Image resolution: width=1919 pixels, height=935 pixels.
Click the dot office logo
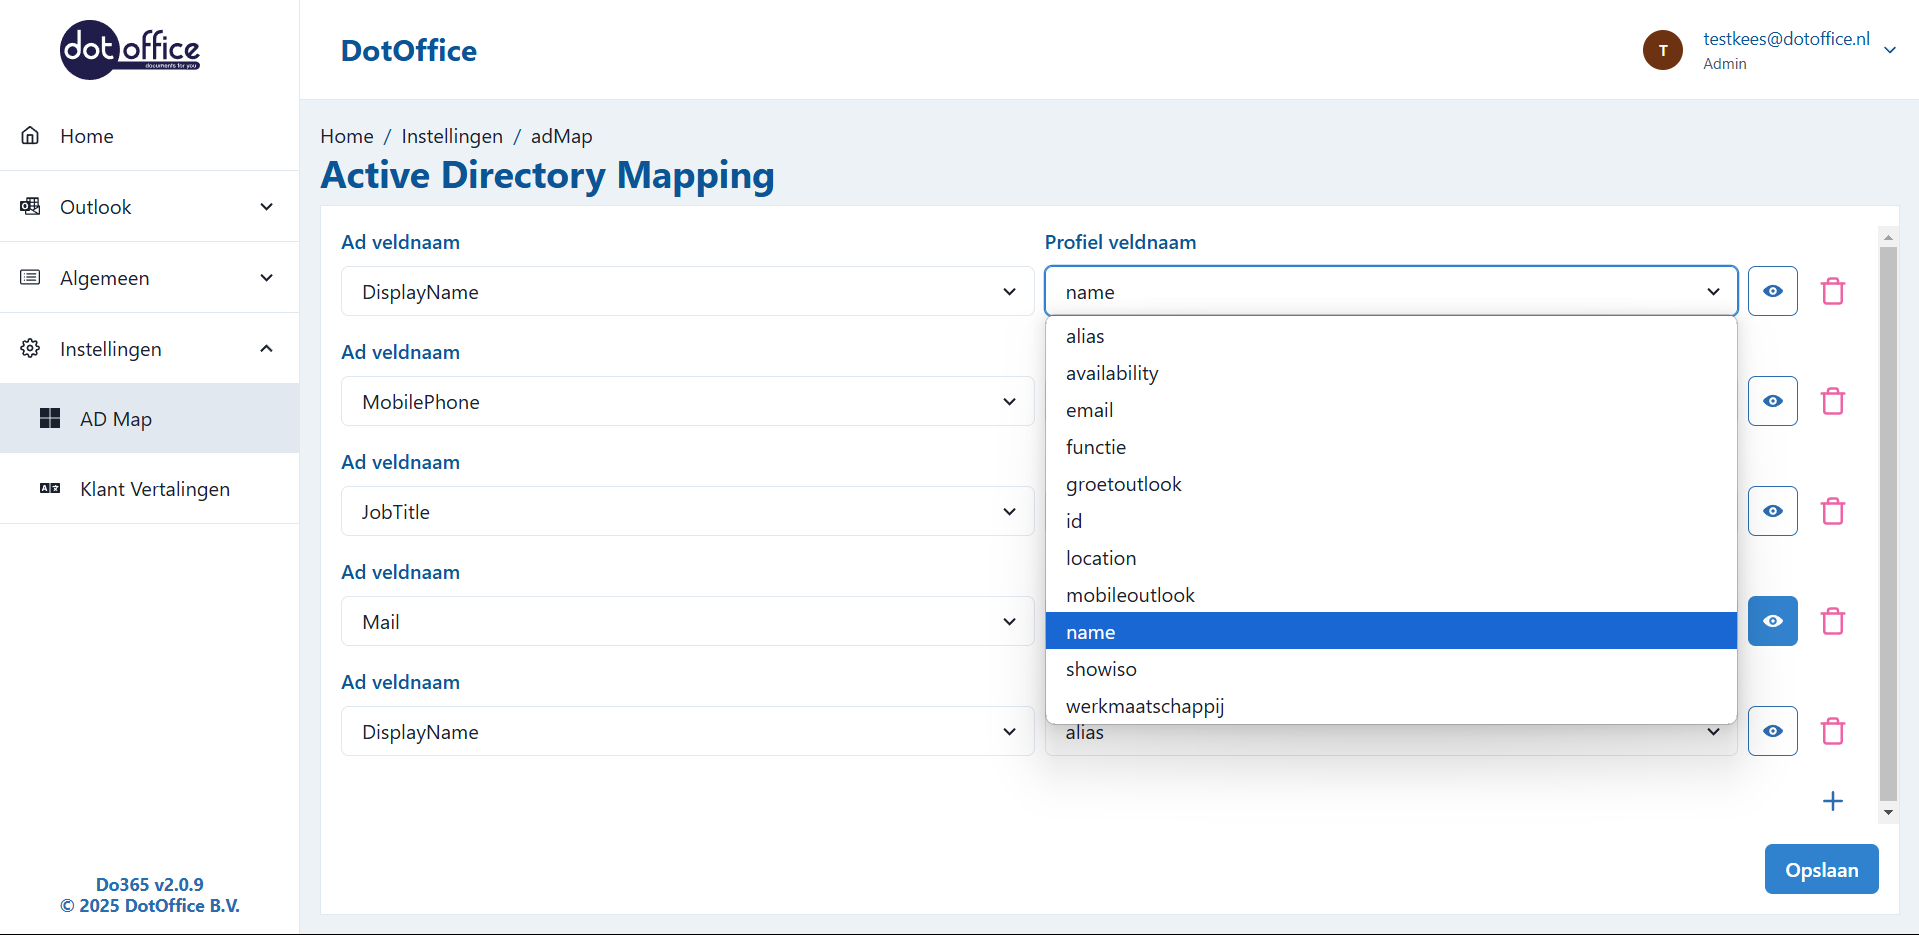tap(130, 50)
